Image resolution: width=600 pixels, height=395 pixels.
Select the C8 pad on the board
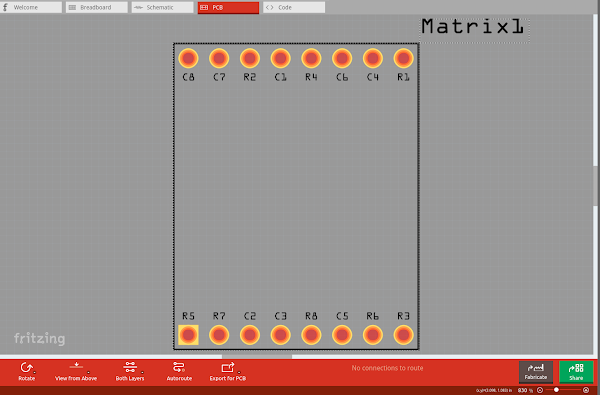tap(188, 58)
